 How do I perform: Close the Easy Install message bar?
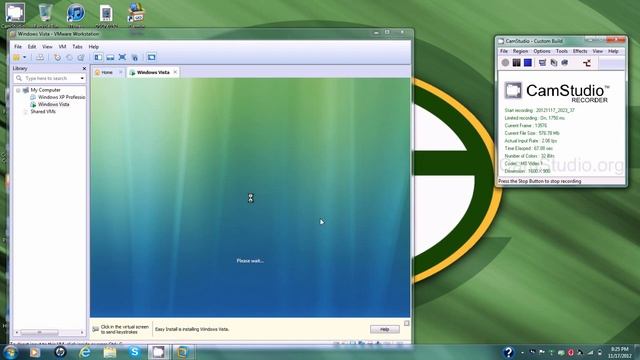click(x=407, y=323)
